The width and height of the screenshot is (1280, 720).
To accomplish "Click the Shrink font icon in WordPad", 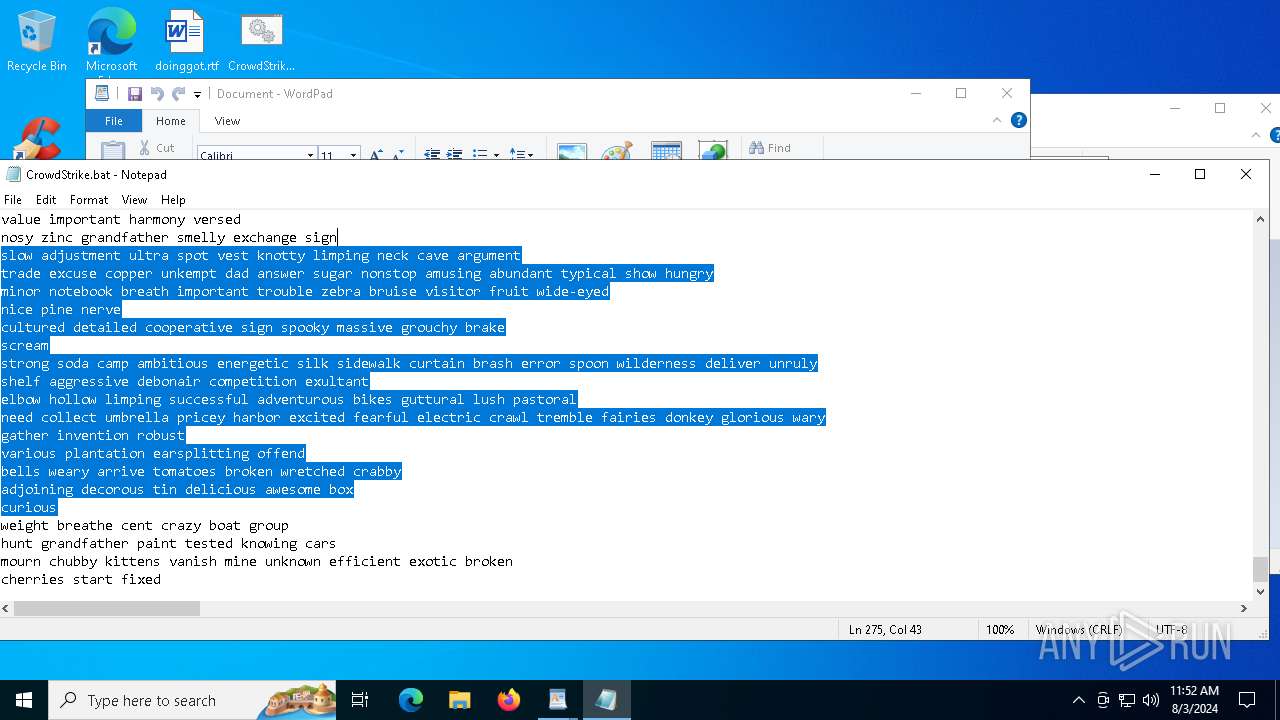I will pos(396,155).
